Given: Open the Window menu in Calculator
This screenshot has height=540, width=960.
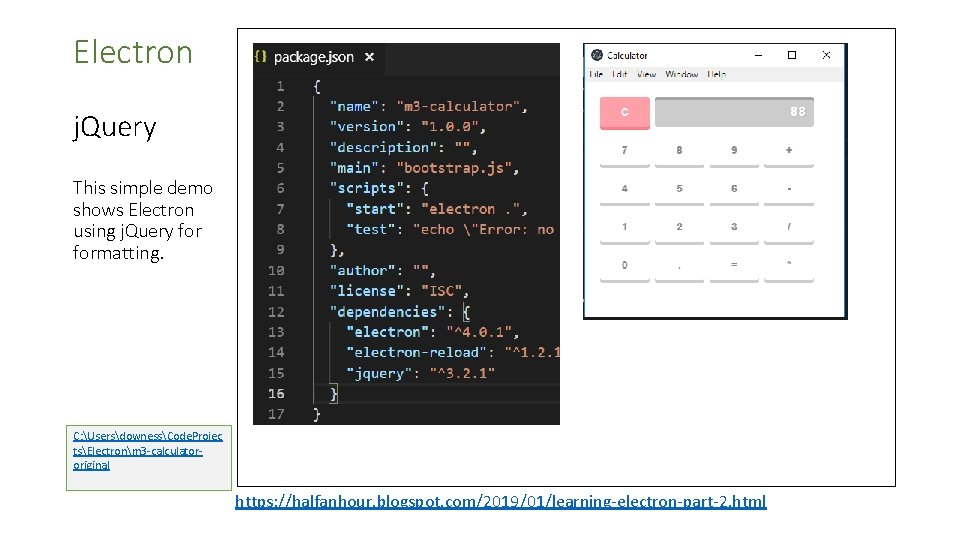Looking at the screenshot, I should [681, 74].
